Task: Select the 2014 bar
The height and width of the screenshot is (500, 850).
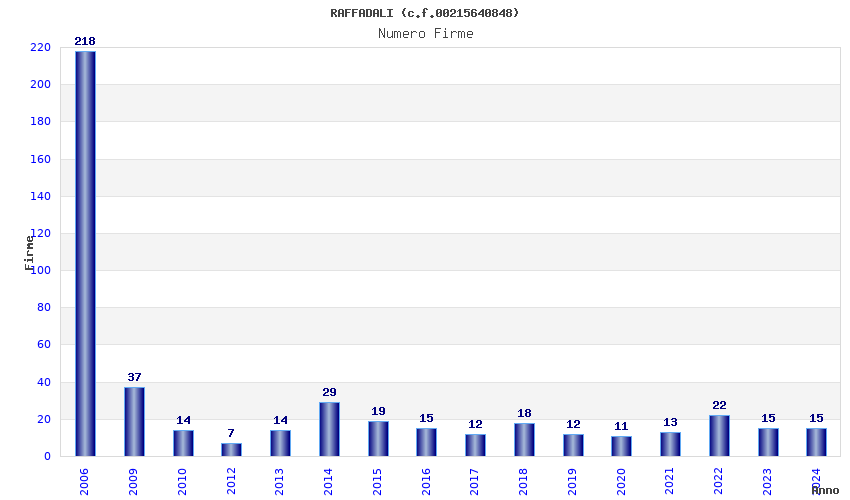Action: (329, 429)
